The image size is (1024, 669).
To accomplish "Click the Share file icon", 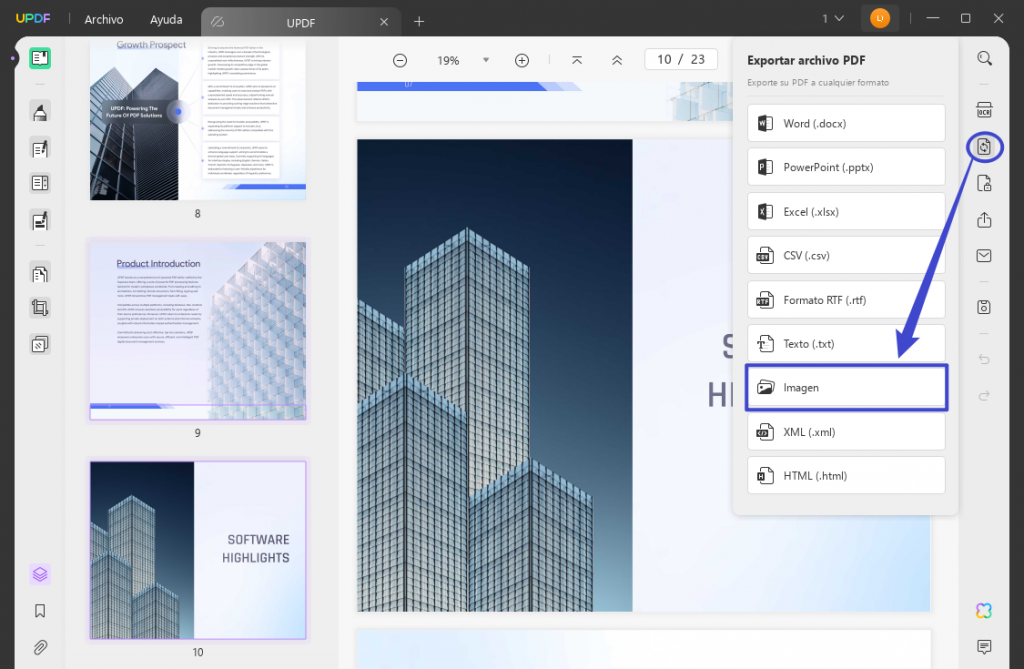I will [x=984, y=219].
